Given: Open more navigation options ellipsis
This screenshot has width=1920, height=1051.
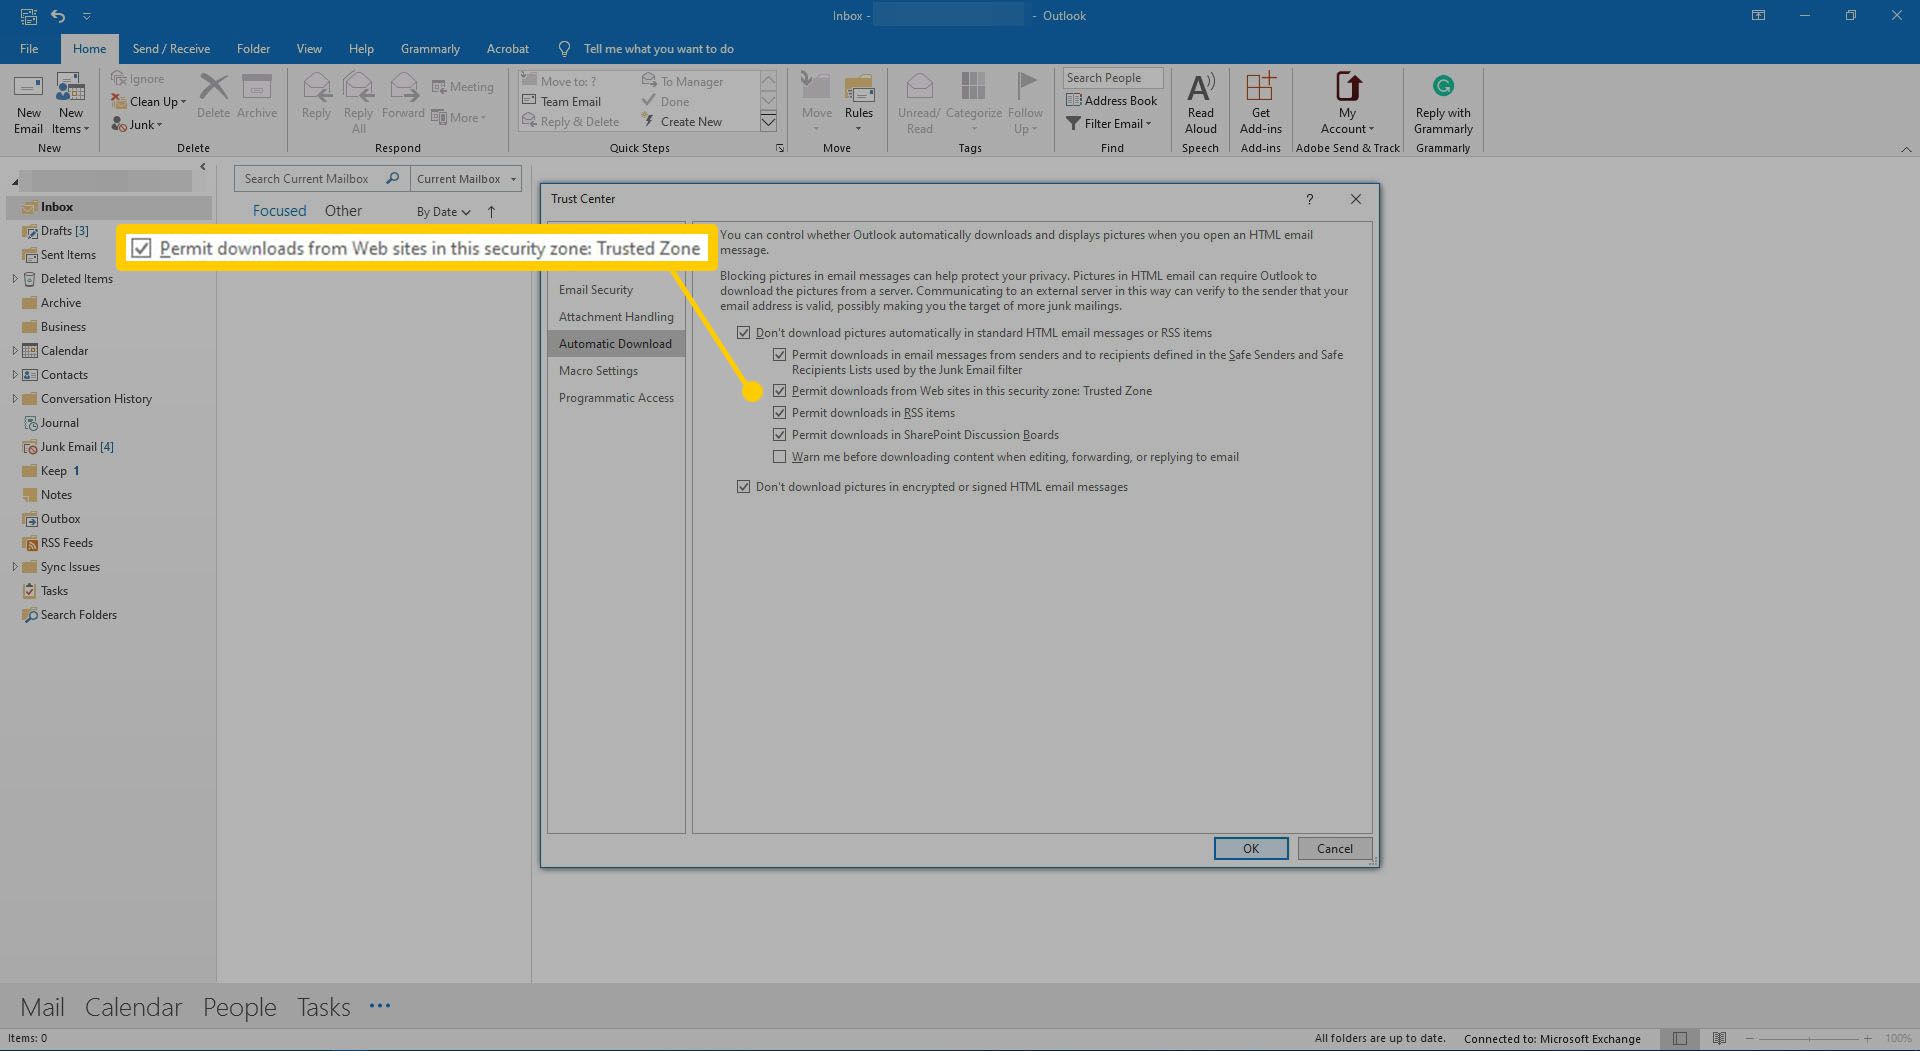Looking at the screenshot, I should coord(380,1006).
